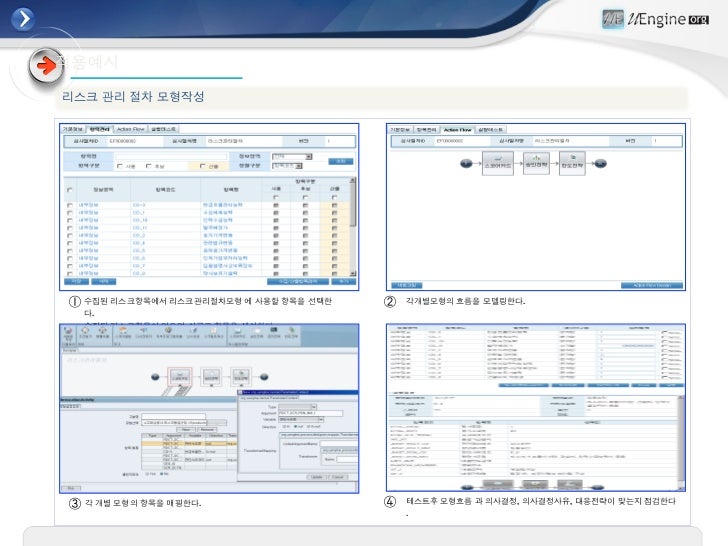
Task: Open the 정렬구분 dropdown in search form
Action: (287, 166)
